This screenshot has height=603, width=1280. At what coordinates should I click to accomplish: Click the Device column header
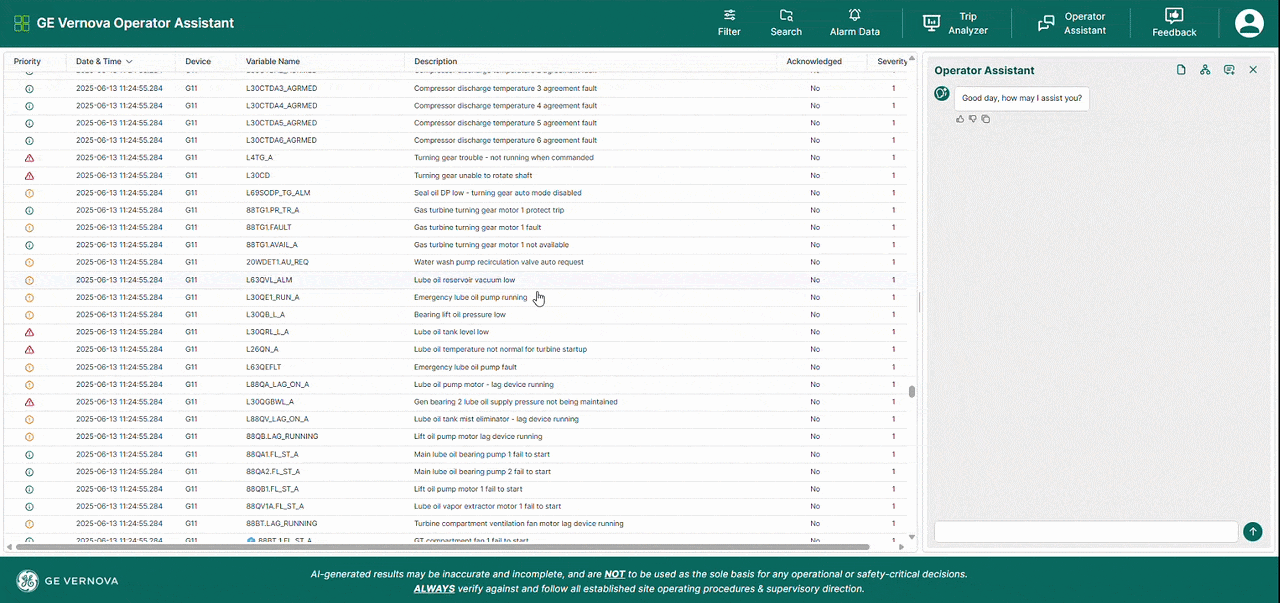tap(198, 62)
